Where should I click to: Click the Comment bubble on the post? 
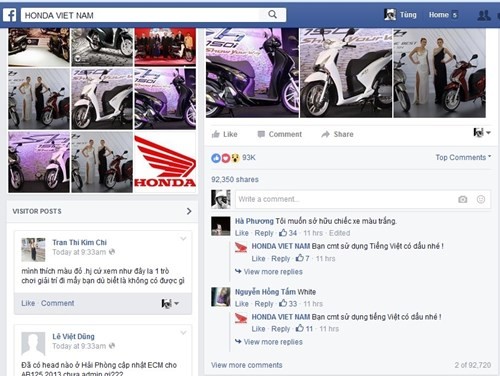[279, 134]
